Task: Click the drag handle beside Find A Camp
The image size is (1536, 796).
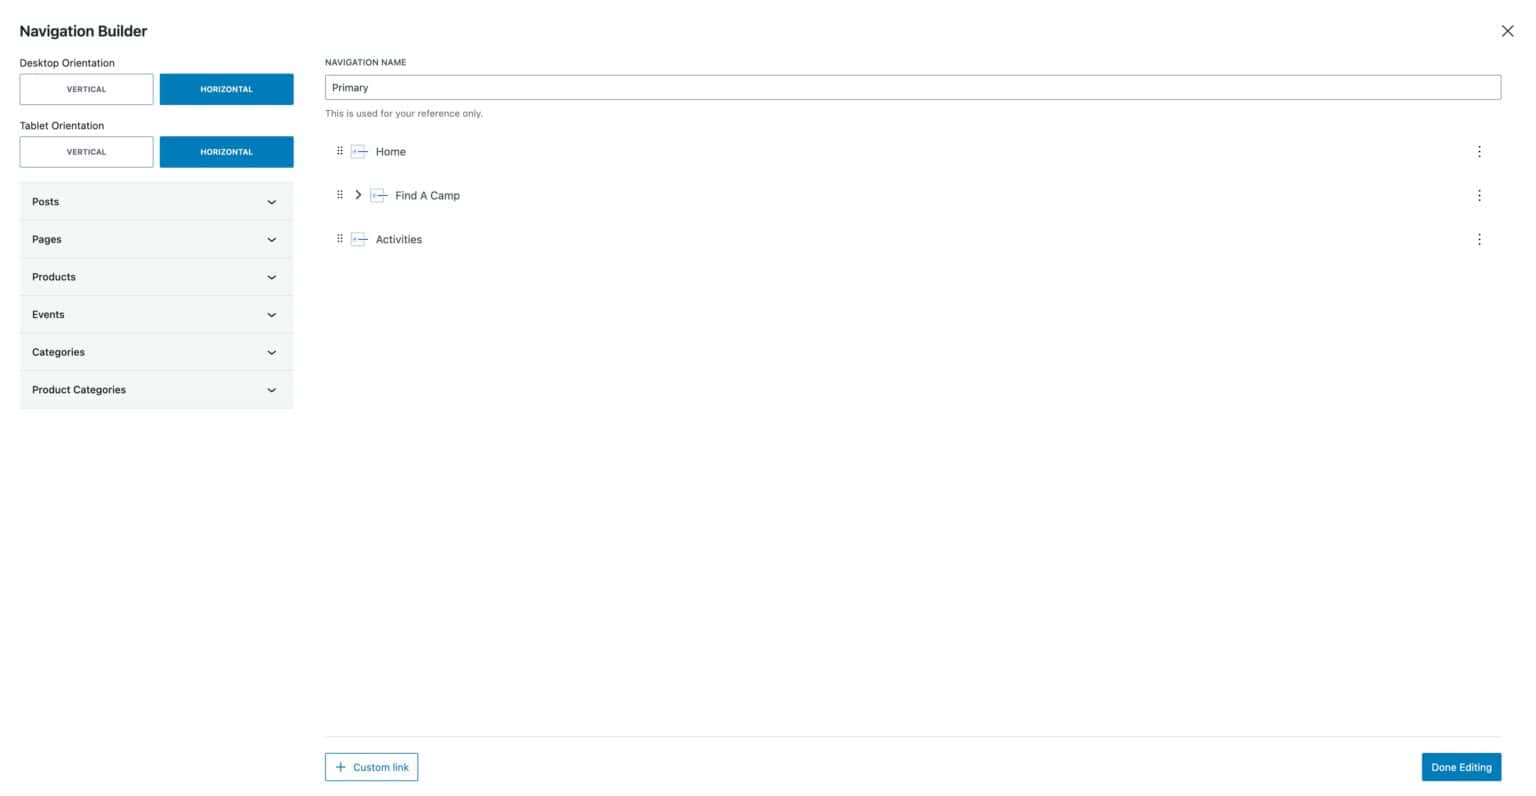Action: (x=340, y=195)
